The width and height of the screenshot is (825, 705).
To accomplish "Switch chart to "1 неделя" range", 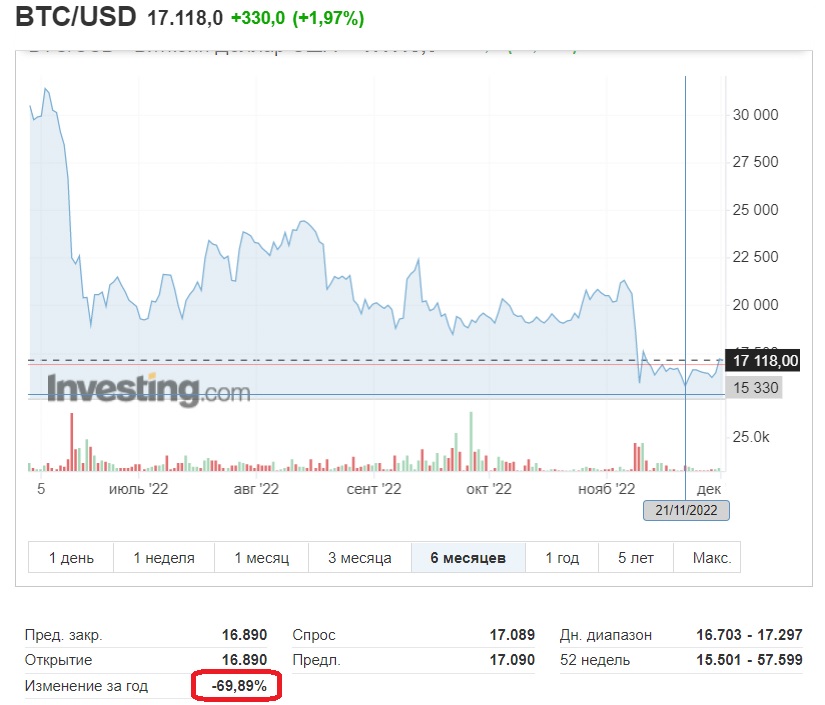I will coord(164,558).
